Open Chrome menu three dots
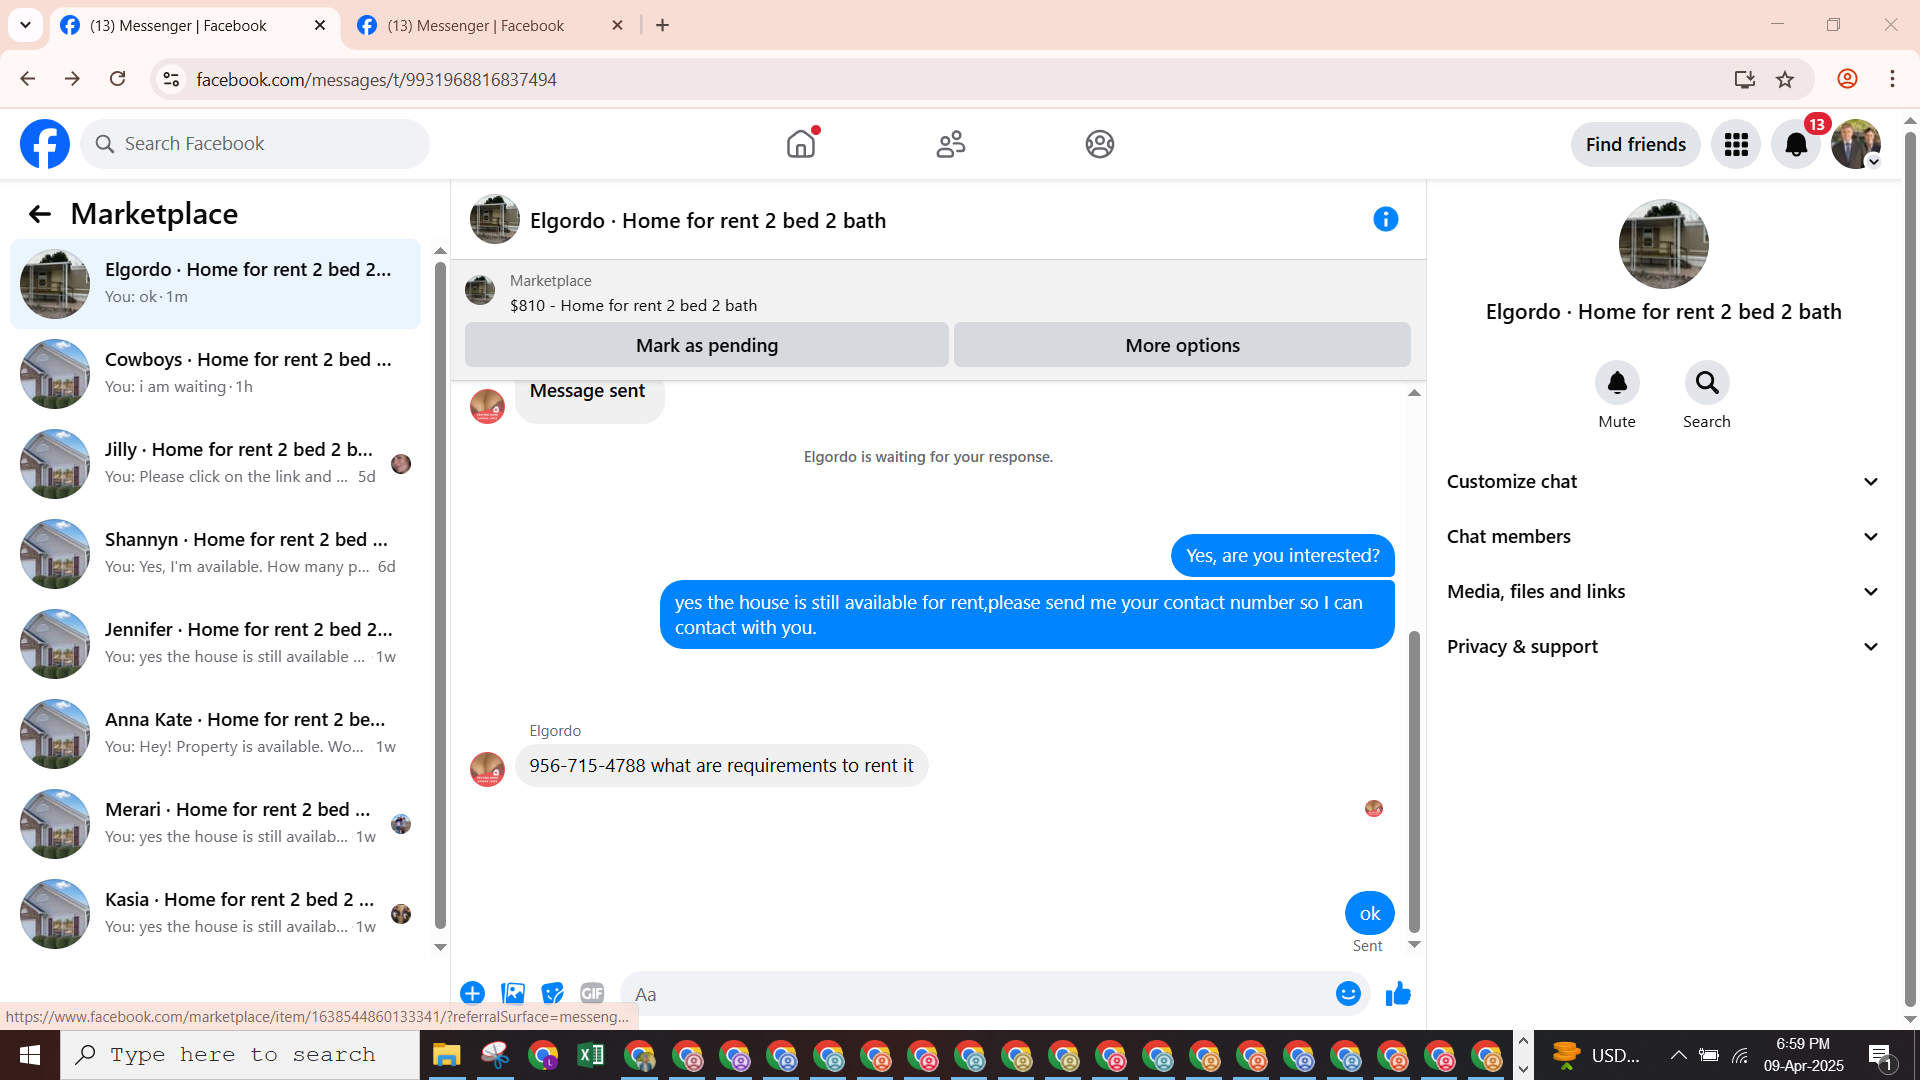 coord(1892,79)
